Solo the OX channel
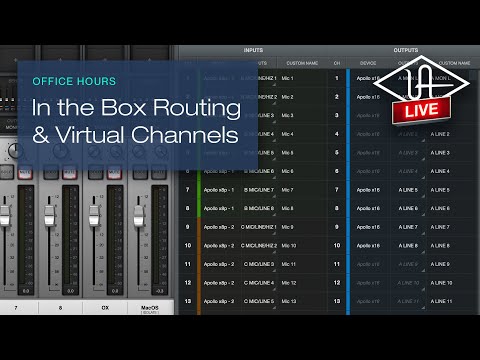 96,173
